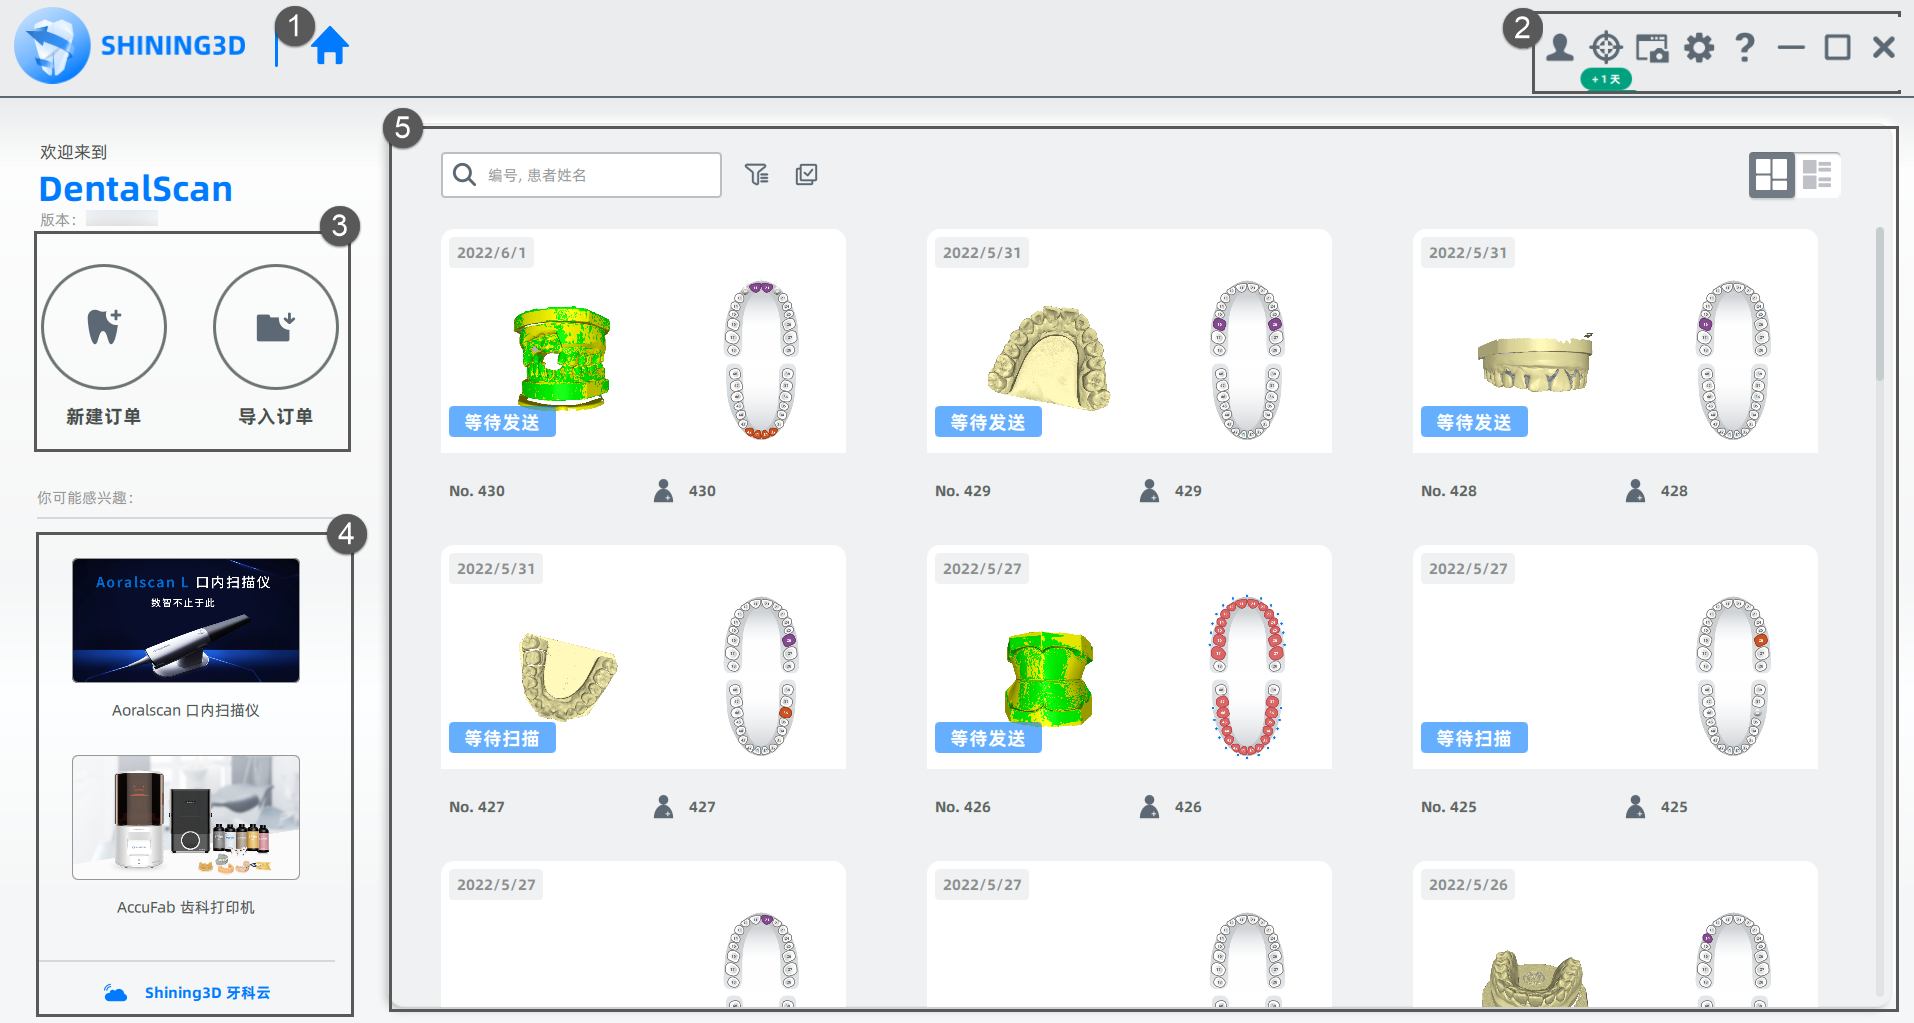Click patient icon for order 428
The image size is (1914, 1023).
[x=1635, y=491]
